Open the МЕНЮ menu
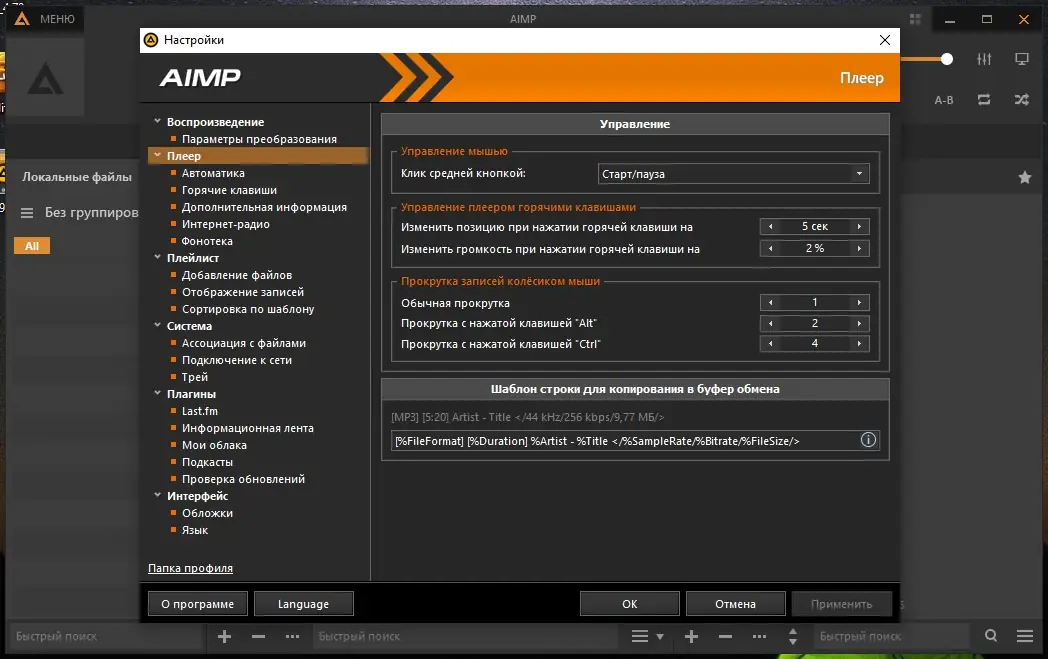The image size is (1048, 659). 45,18
